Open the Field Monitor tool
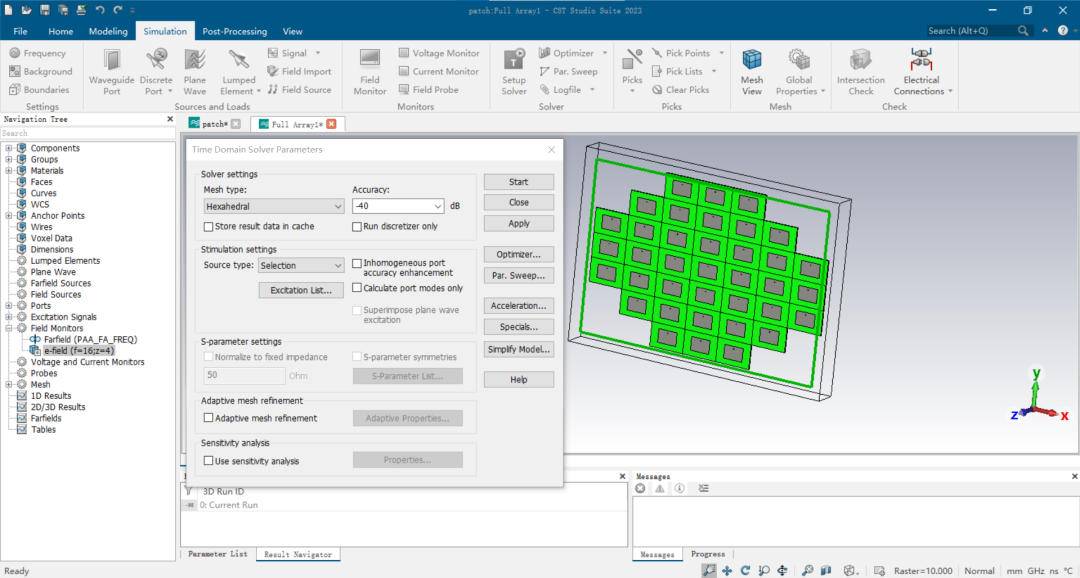 point(369,70)
